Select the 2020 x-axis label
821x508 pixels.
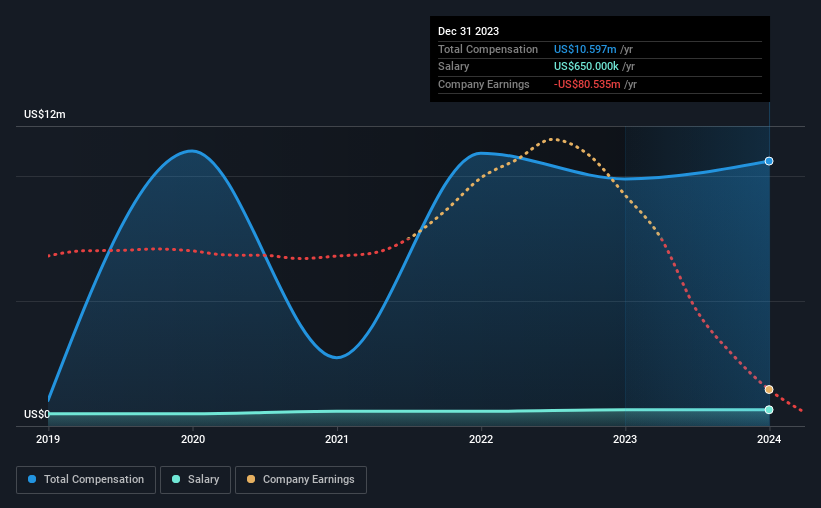click(193, 439)
